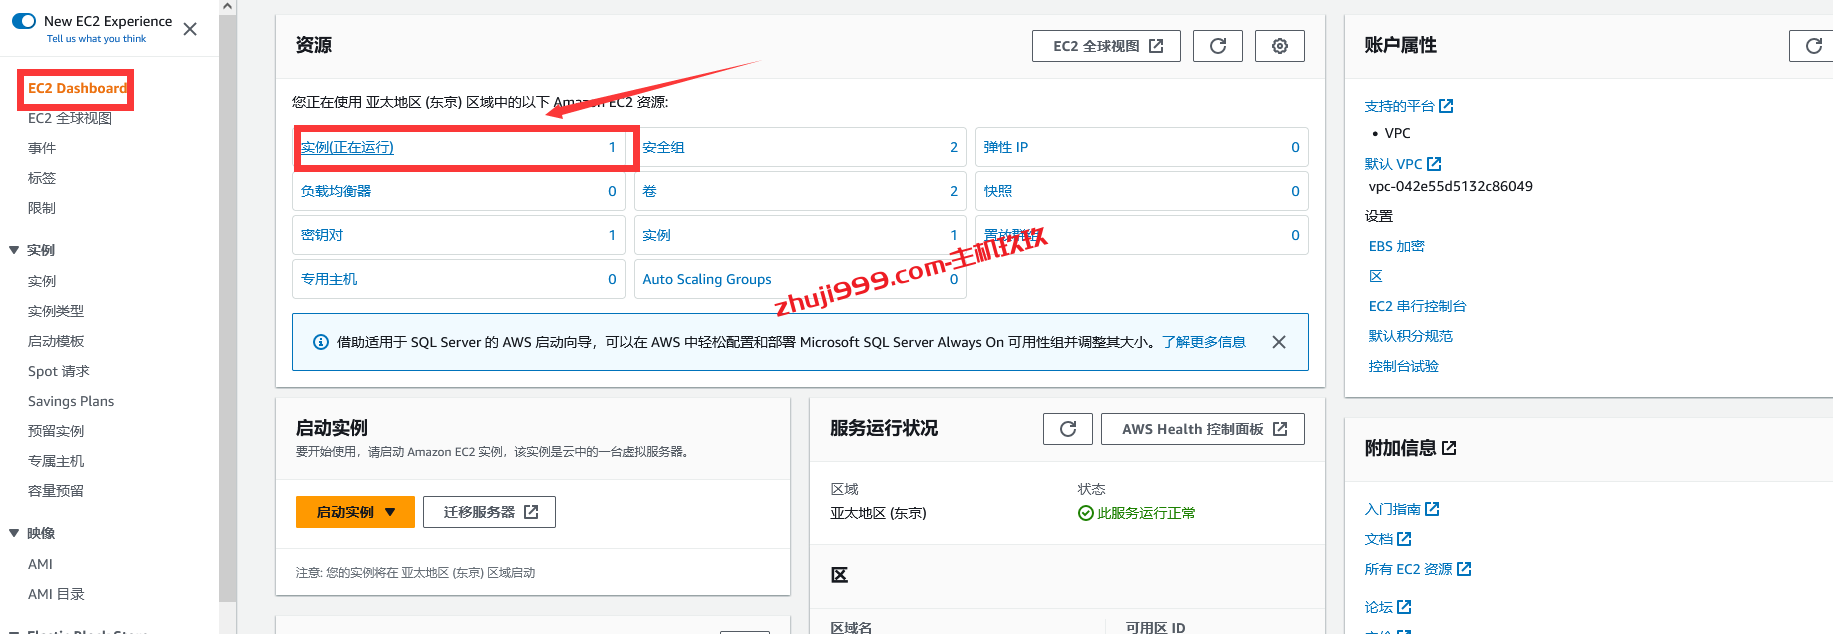Refresh the 账户属性 panel
Screen dimensions: 1833x634
pos(1813,46)
